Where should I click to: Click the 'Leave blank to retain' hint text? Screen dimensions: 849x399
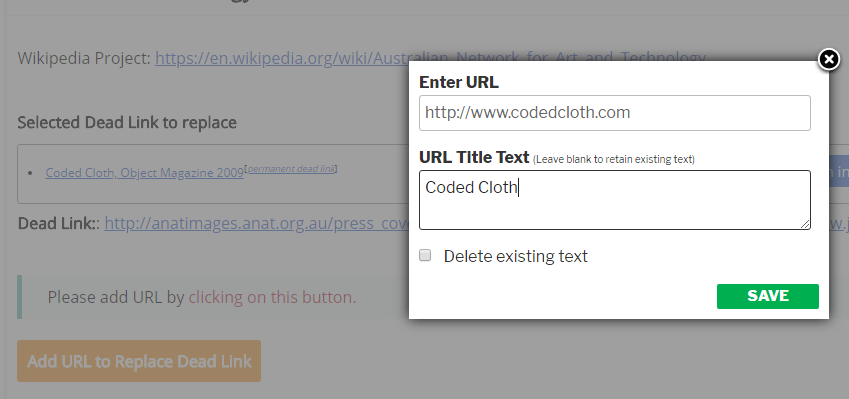[614, 159]
